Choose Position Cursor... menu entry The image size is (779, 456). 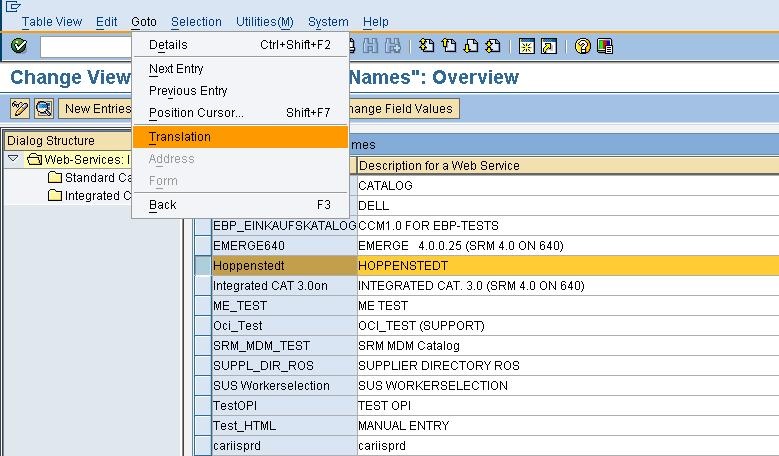(x=240, y=112)
